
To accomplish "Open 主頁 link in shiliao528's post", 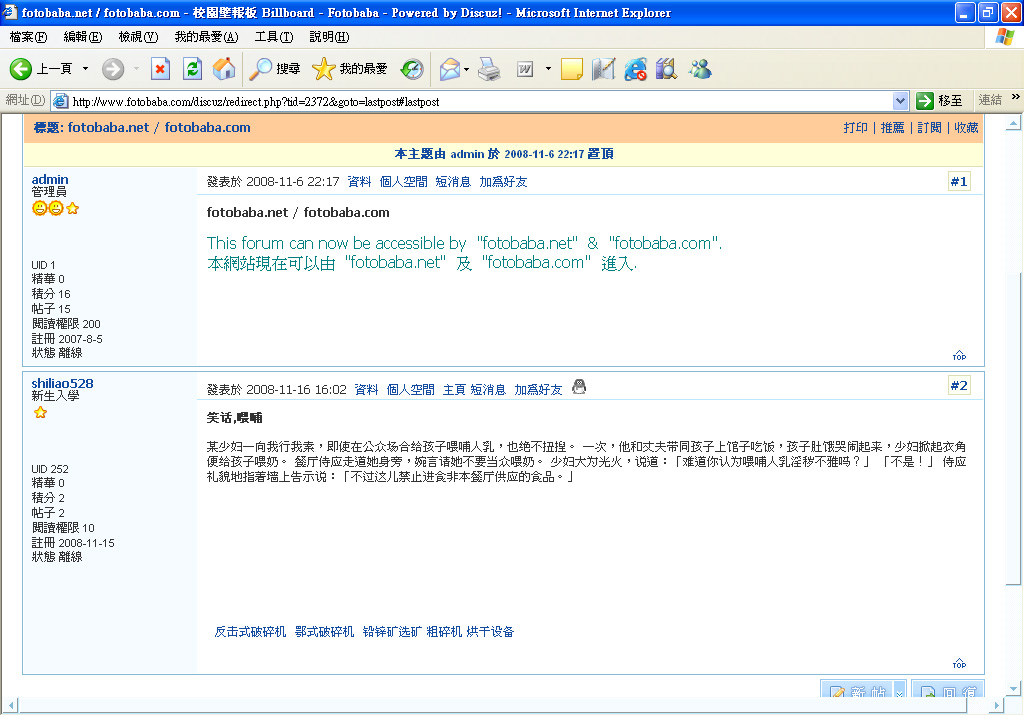I will 454,389.
